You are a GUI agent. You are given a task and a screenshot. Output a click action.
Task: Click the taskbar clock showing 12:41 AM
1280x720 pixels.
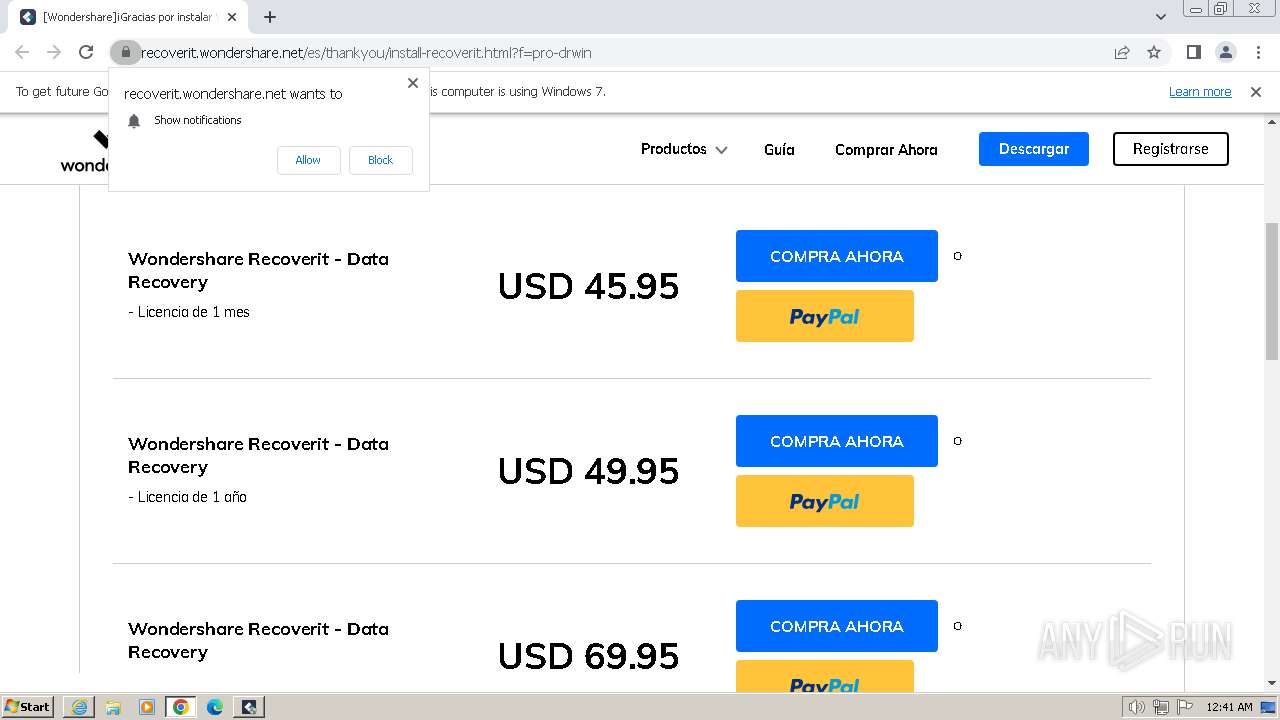pos(1229,707)
